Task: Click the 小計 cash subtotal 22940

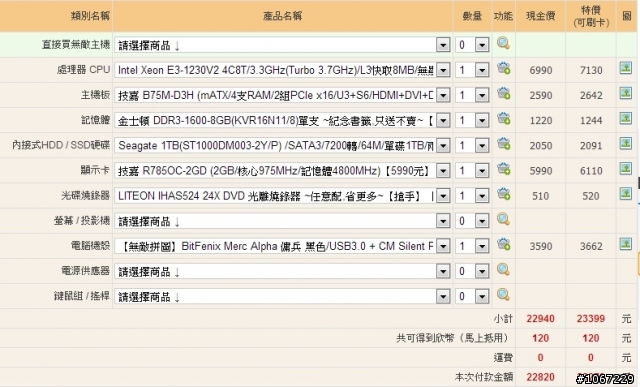Action: (540, 318)
